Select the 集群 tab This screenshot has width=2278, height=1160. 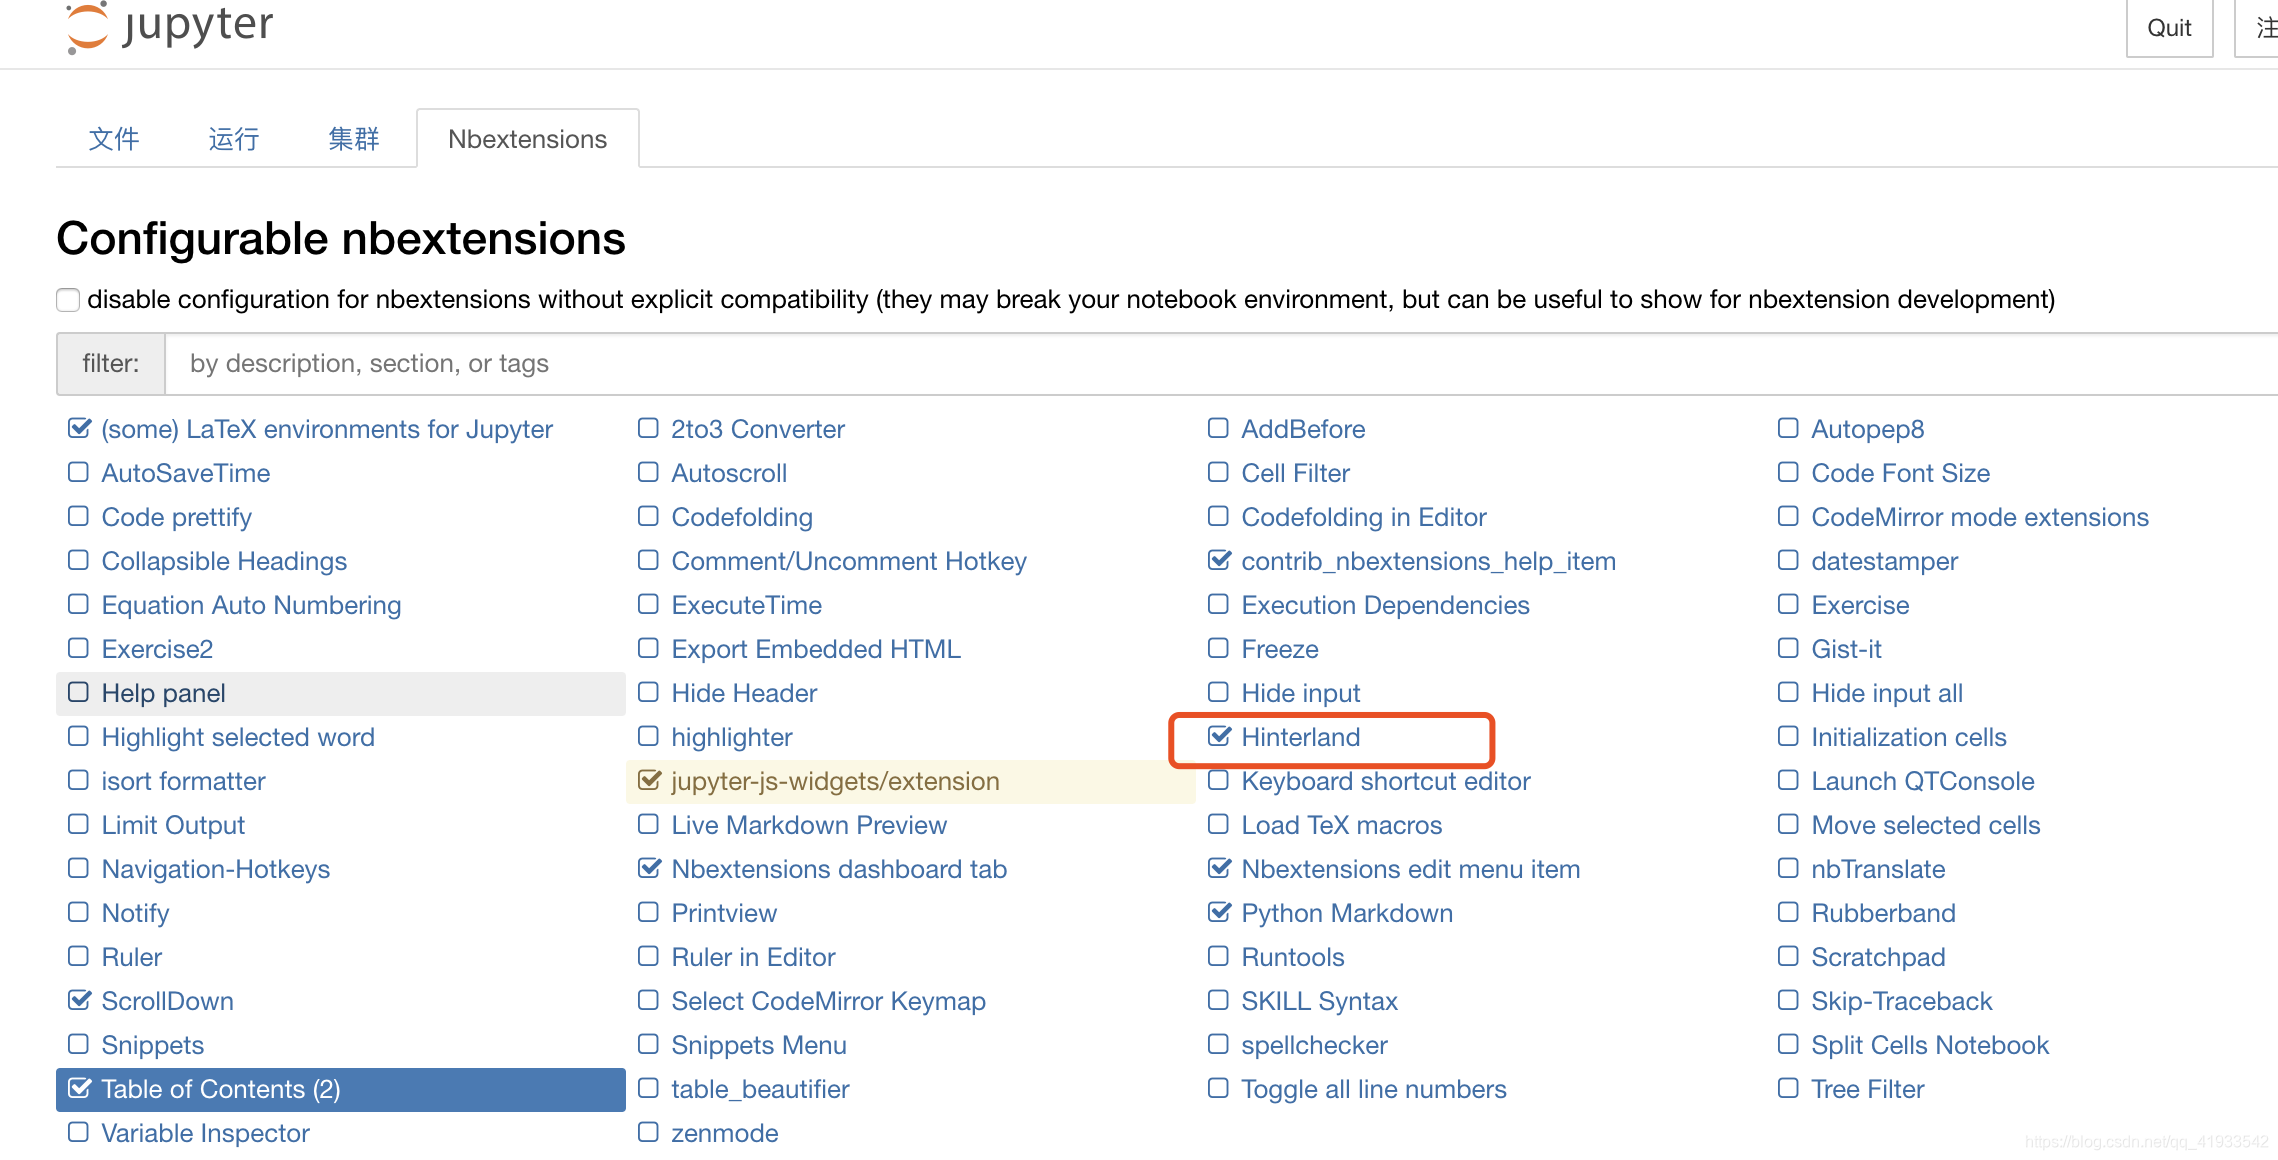coord(354,139)
